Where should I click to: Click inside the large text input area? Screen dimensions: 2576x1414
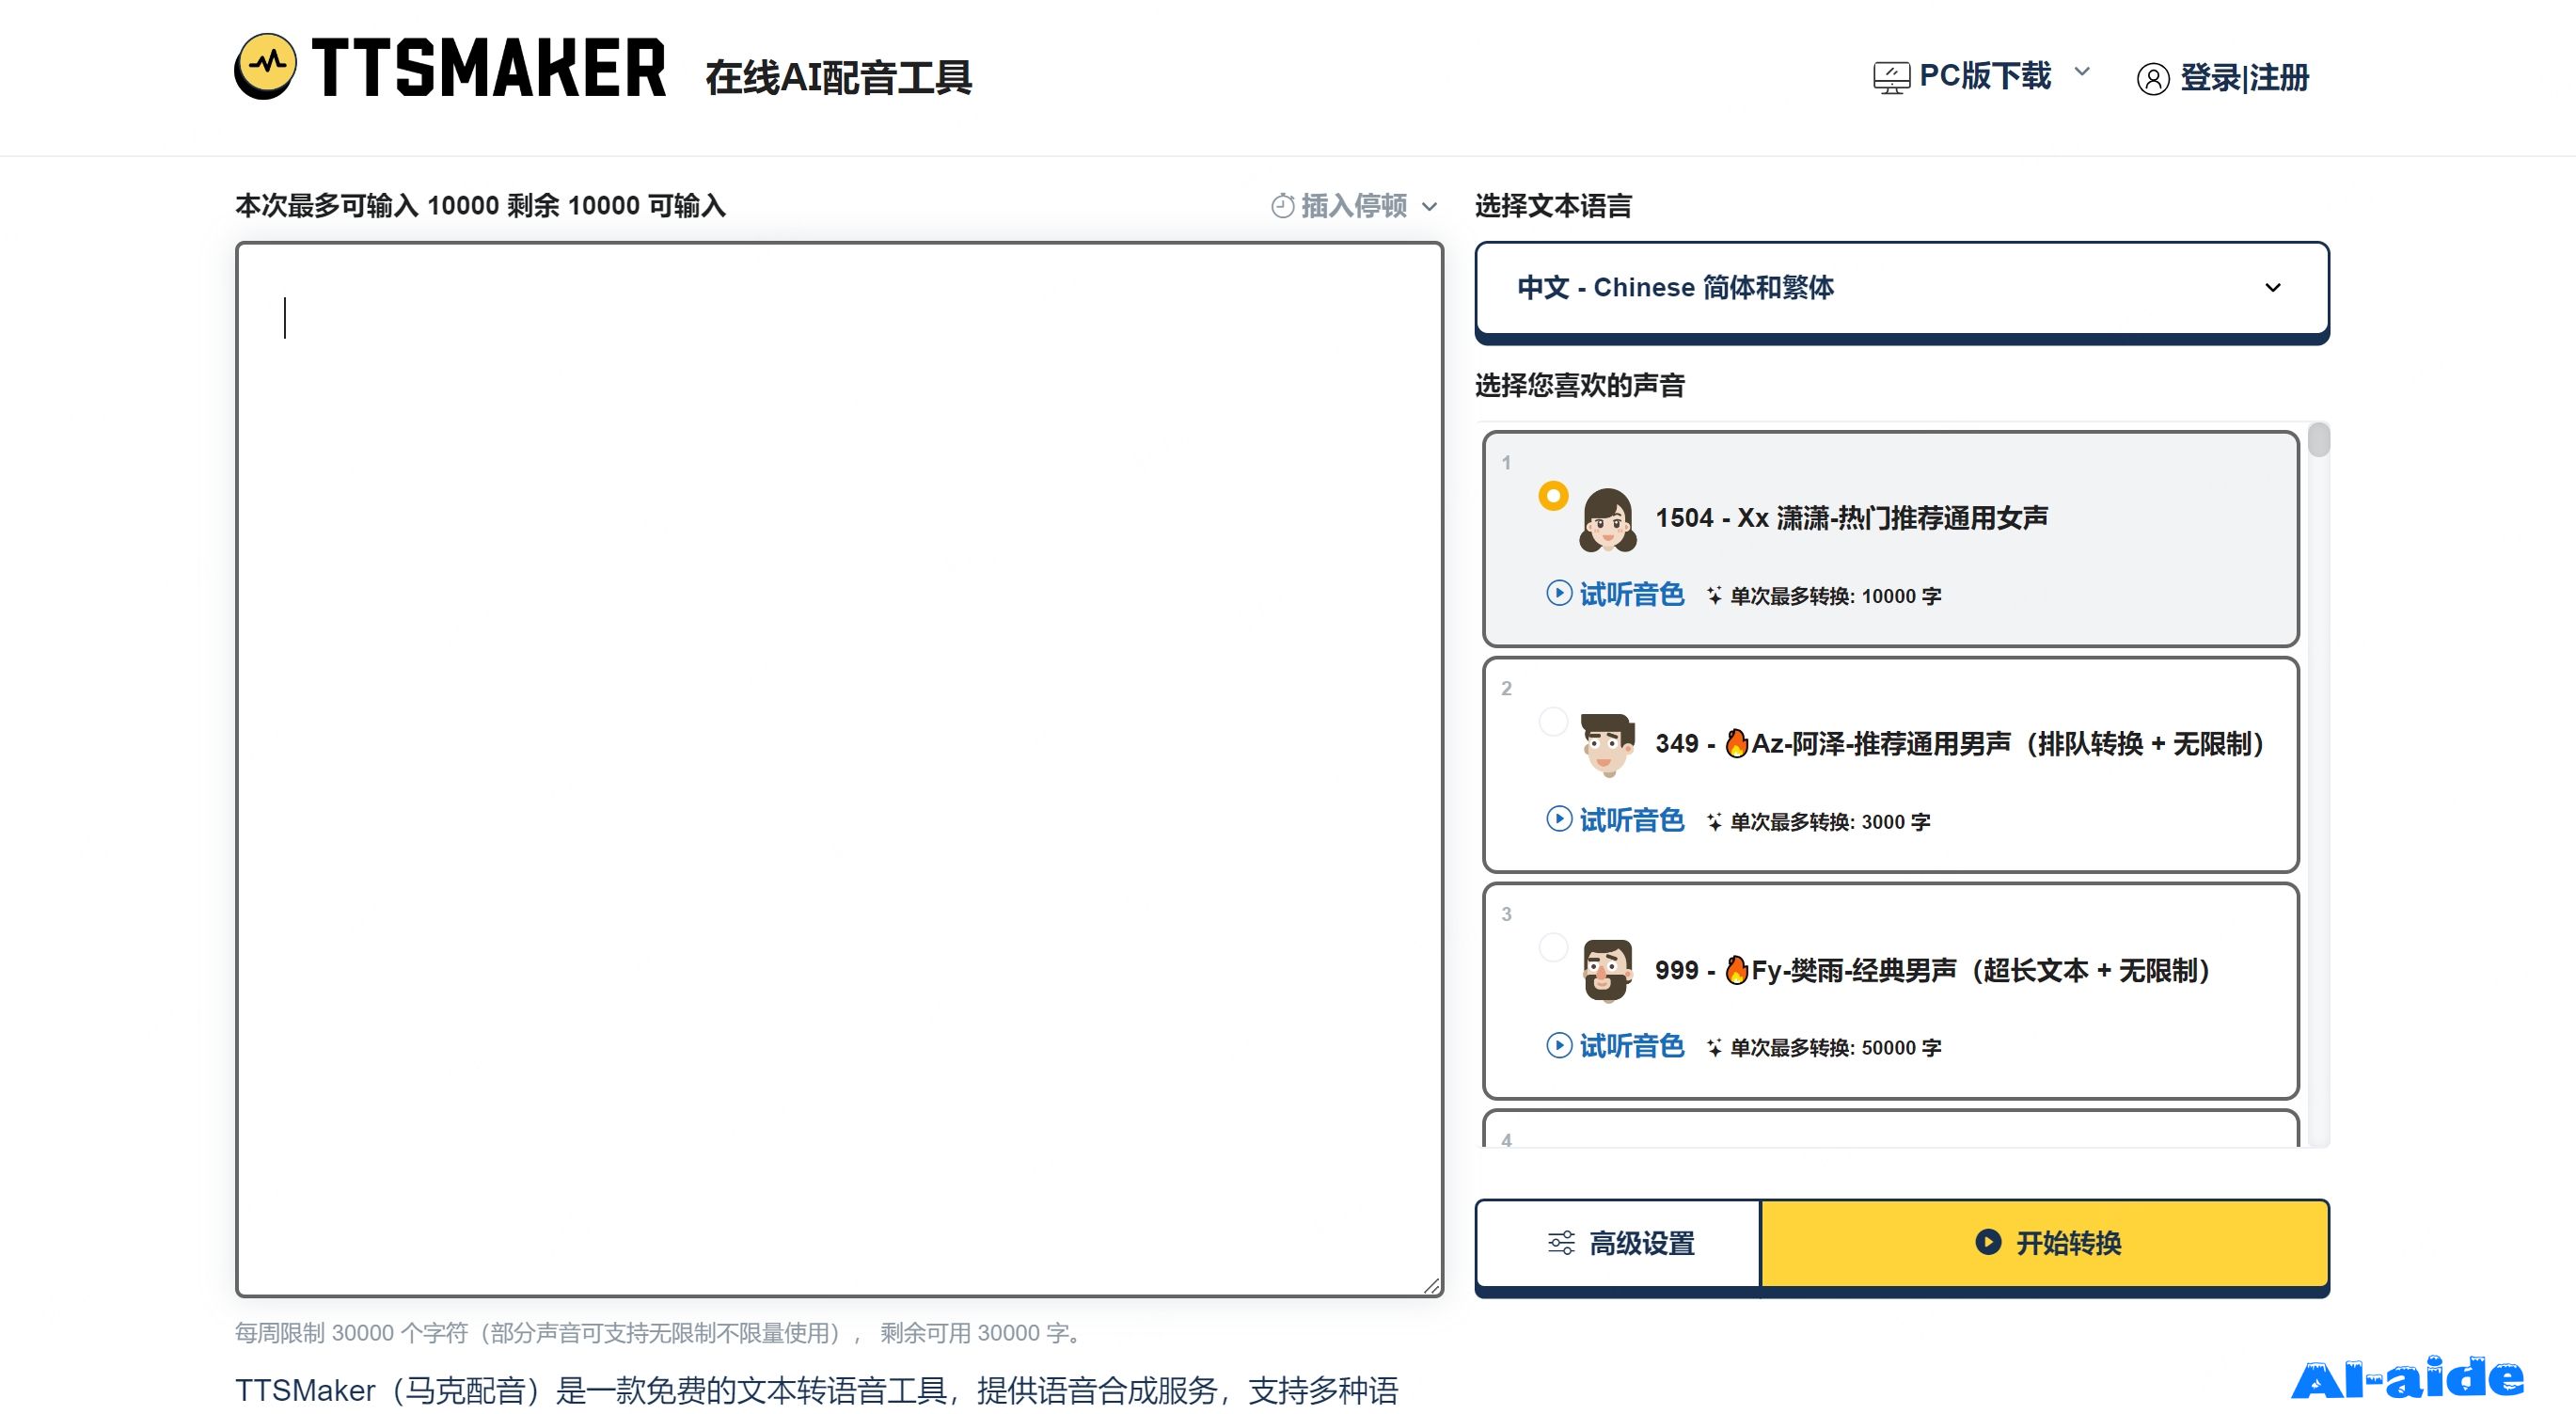839,769
